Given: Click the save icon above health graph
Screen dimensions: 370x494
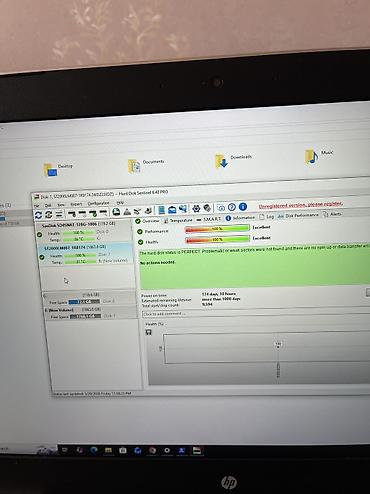Looking at the screenshot, I should 149,332.
